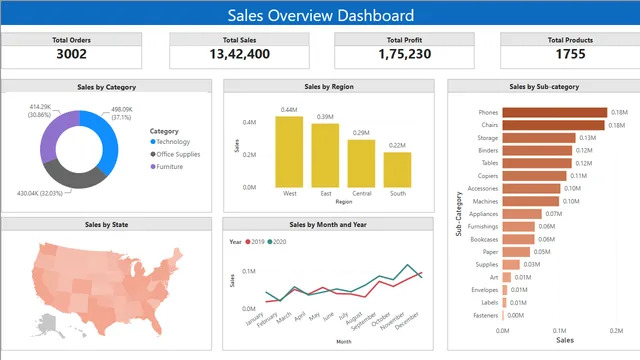
Task: Select the East region bar
Action: click(x=325, y=156)
